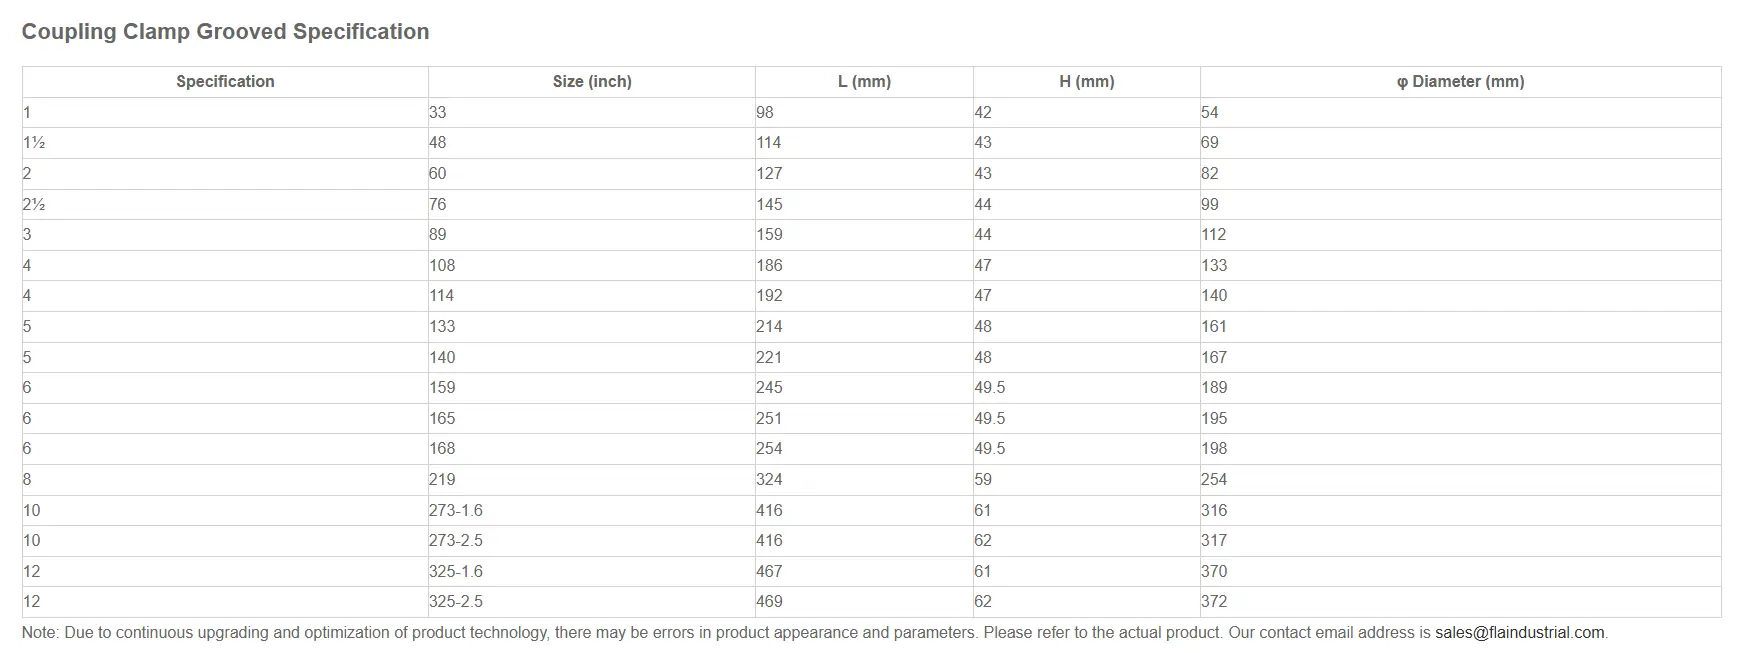Click the H value 59 cell

coord(1087,480)
